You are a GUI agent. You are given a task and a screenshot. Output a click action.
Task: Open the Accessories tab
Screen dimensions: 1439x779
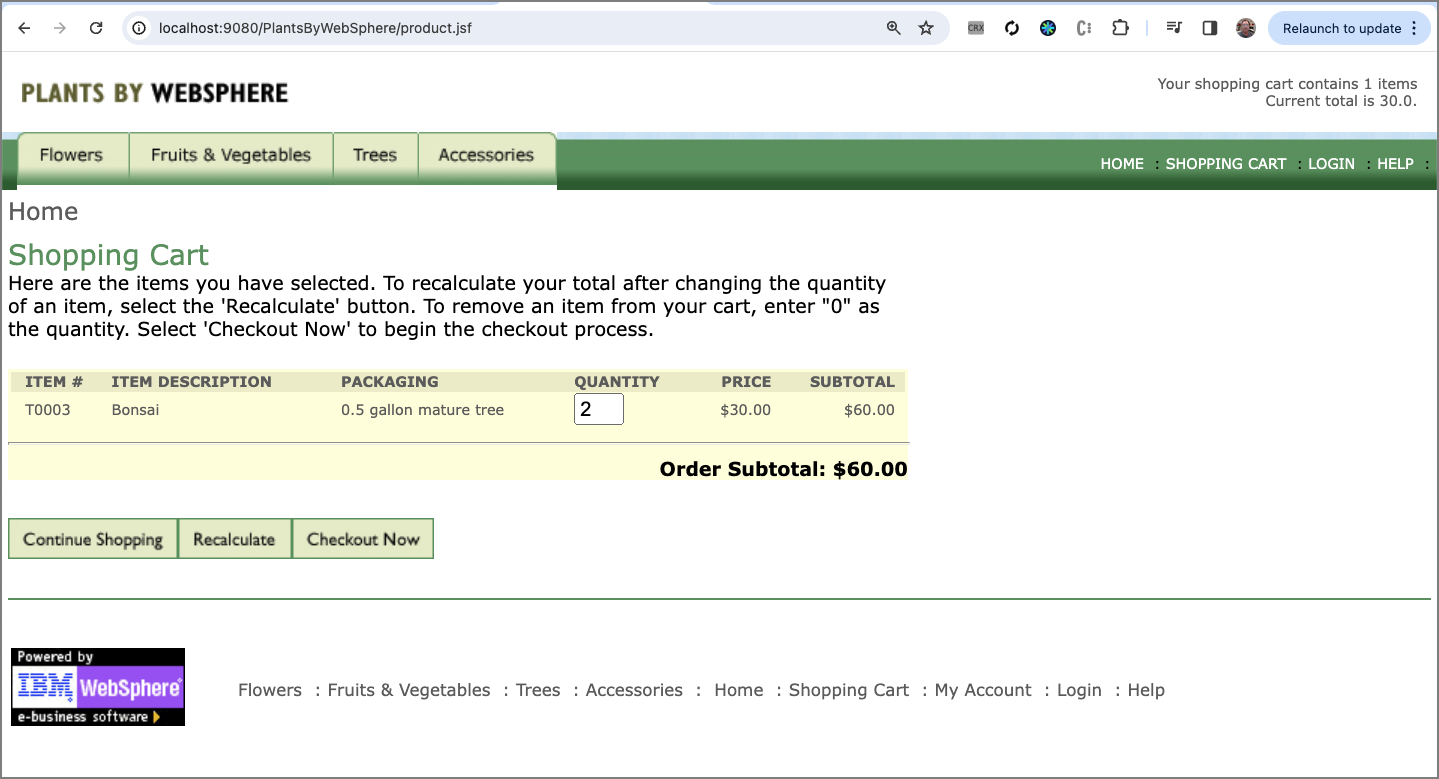coord(486,155)
